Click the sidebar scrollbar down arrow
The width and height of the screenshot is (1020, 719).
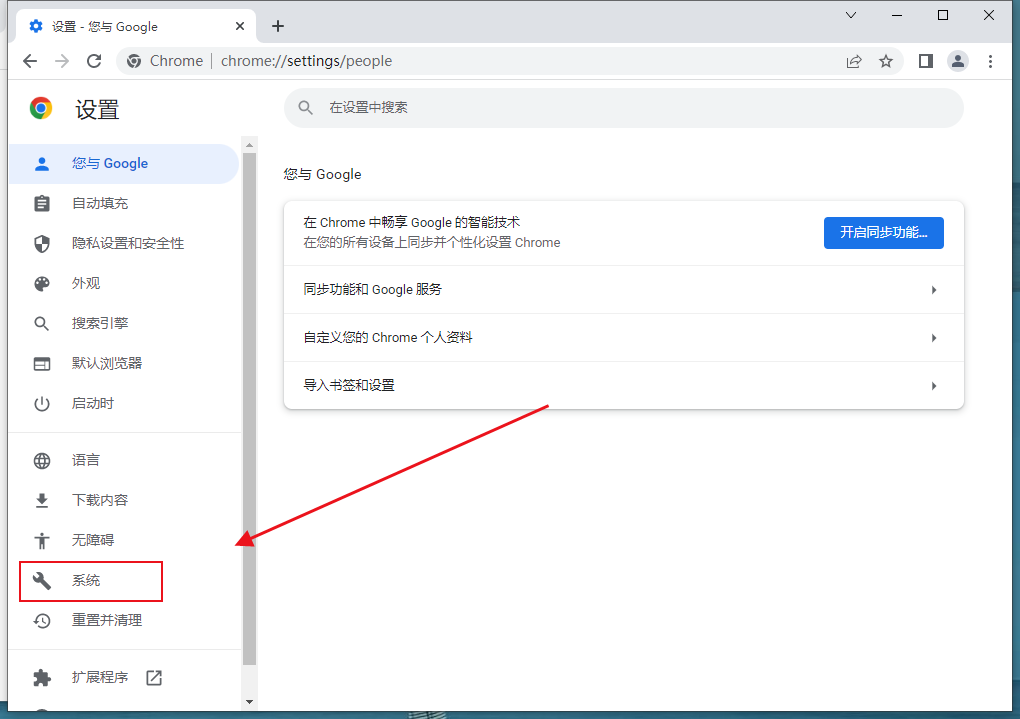(x=249, y=702)
